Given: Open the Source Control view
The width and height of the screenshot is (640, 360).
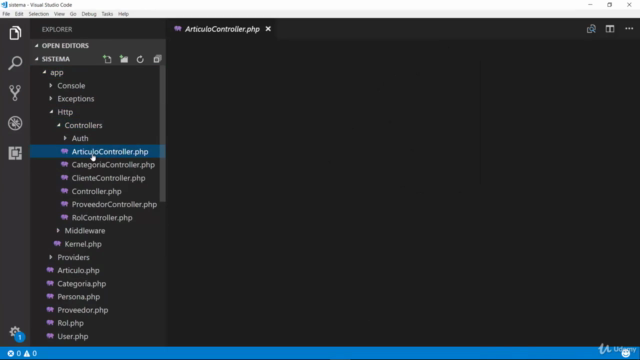Looking at the screenshot, I should [15, 93].
